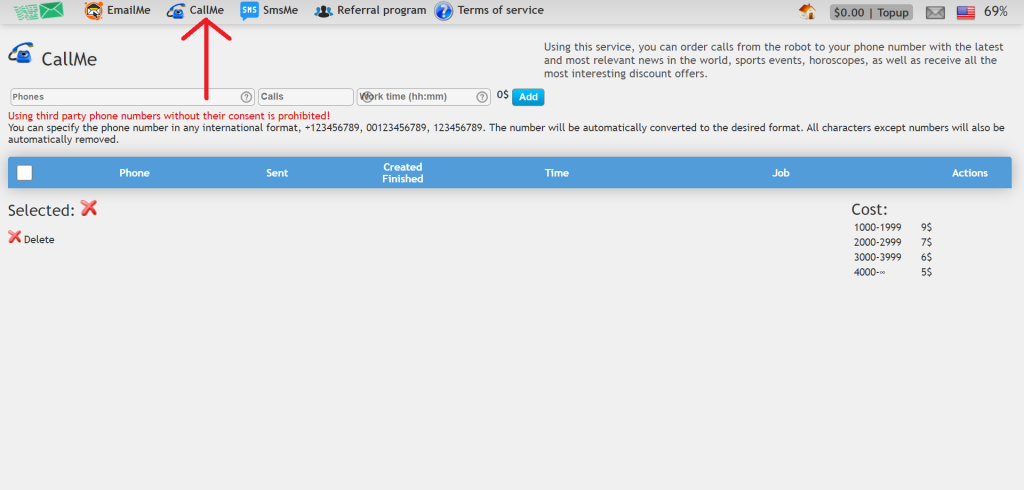The image size is (1024, 490).
Task: Open messages envelope icon in header
Action: (935, 12)
